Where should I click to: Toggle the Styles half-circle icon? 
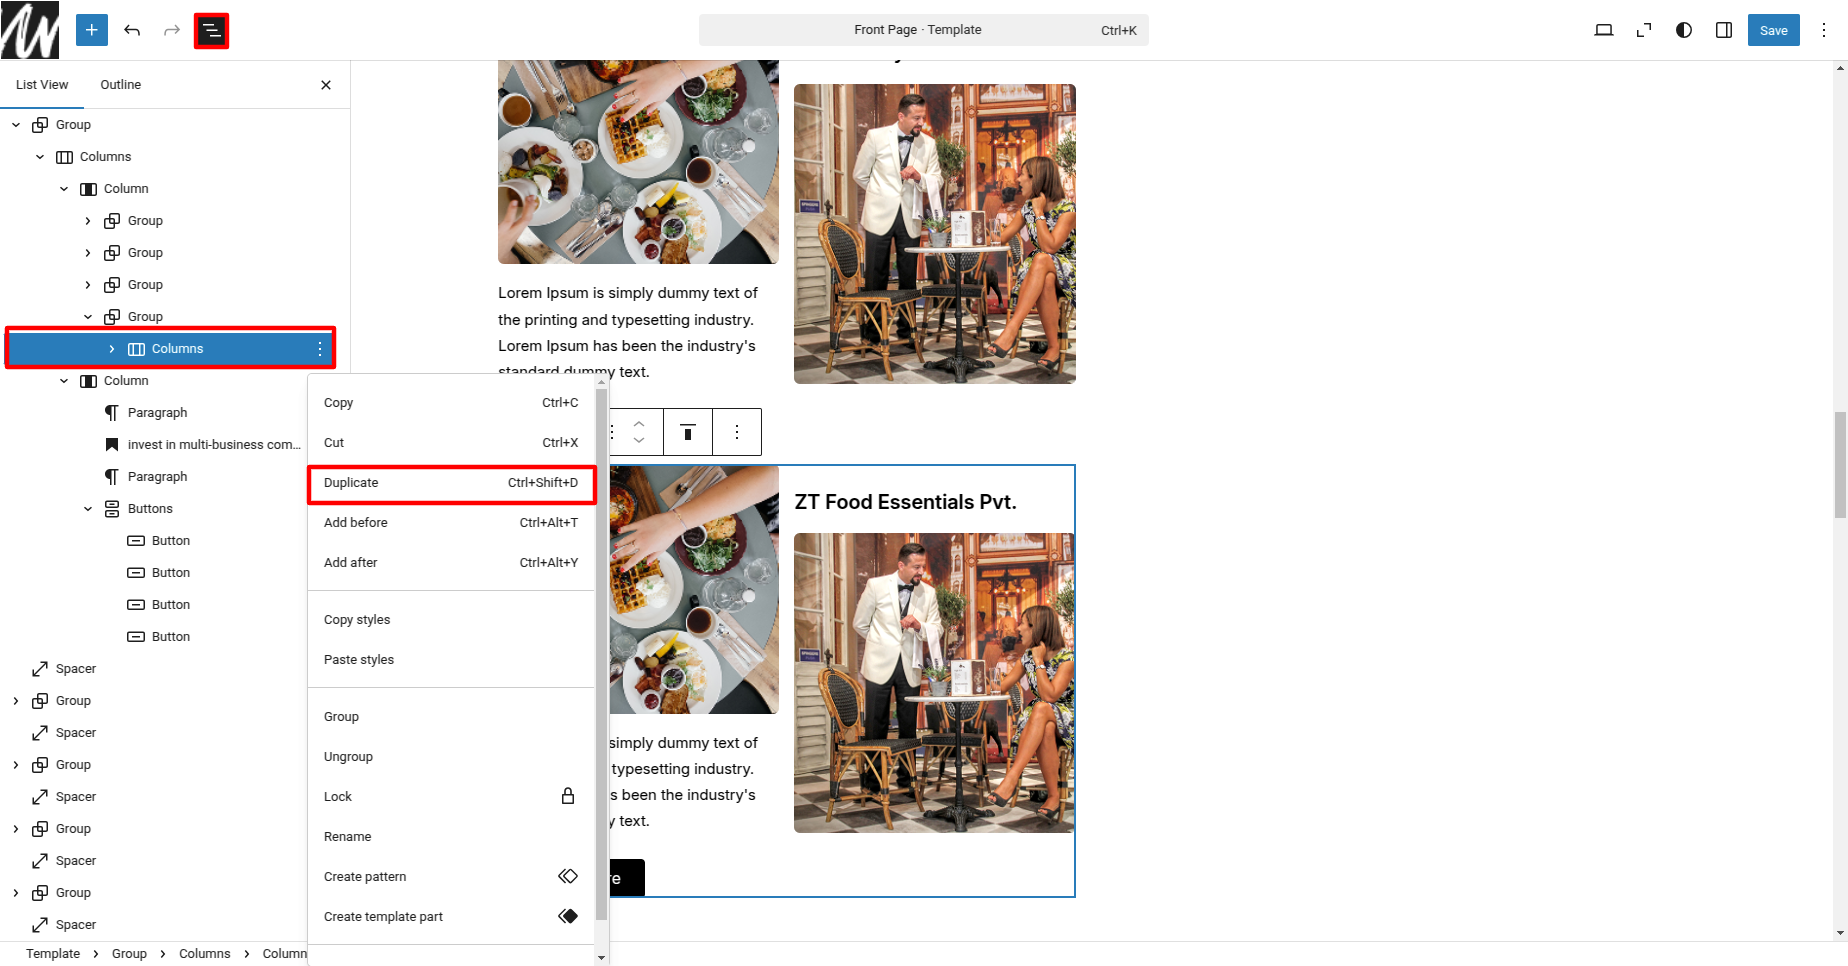(1684, 30)
